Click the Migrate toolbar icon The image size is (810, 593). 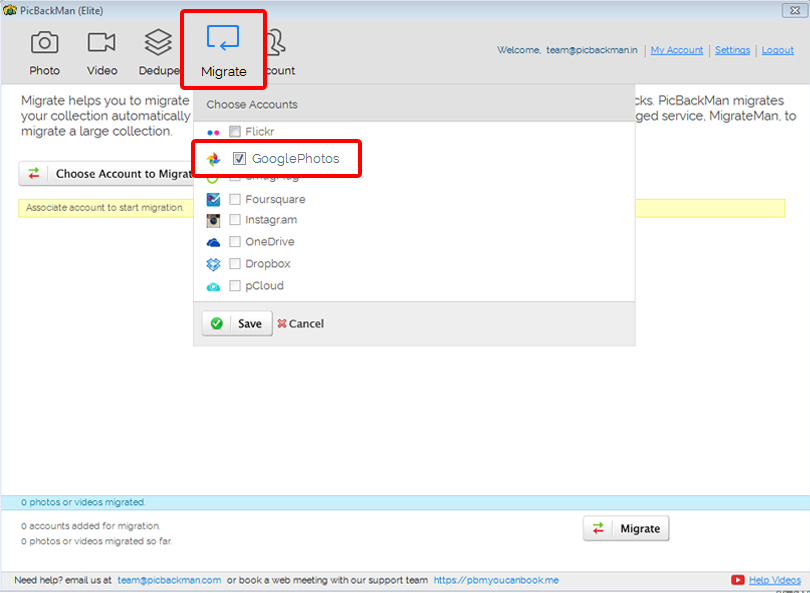[222, 40]
